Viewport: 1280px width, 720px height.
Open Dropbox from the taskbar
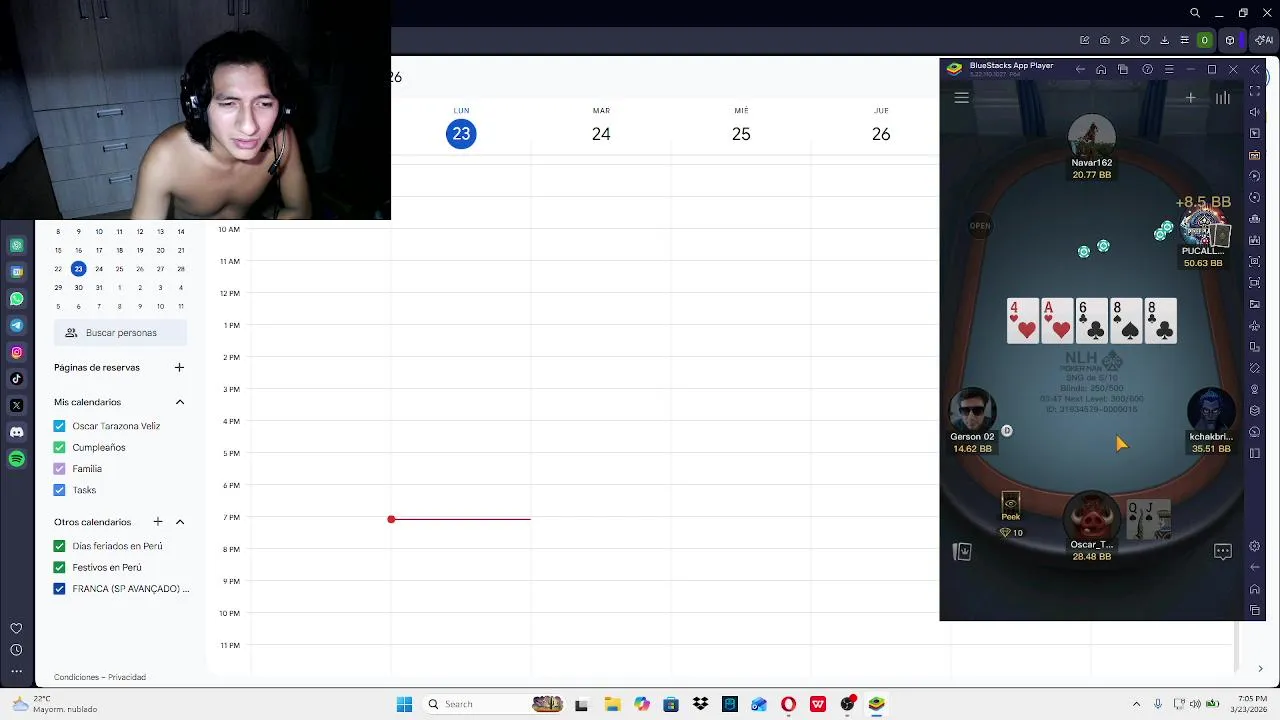pos(700,704)
